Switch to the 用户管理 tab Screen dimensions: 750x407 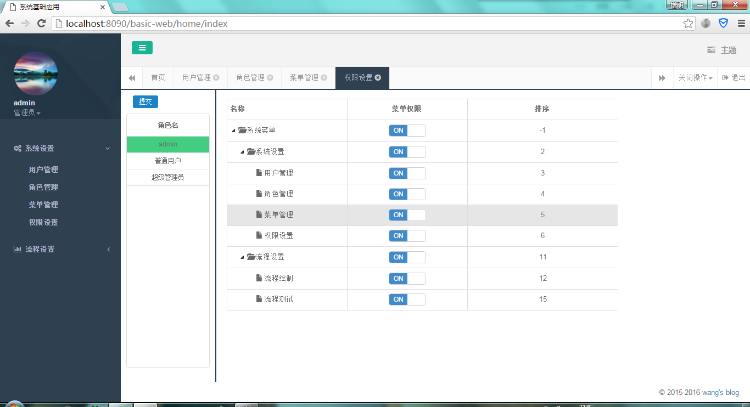[197, 77]
